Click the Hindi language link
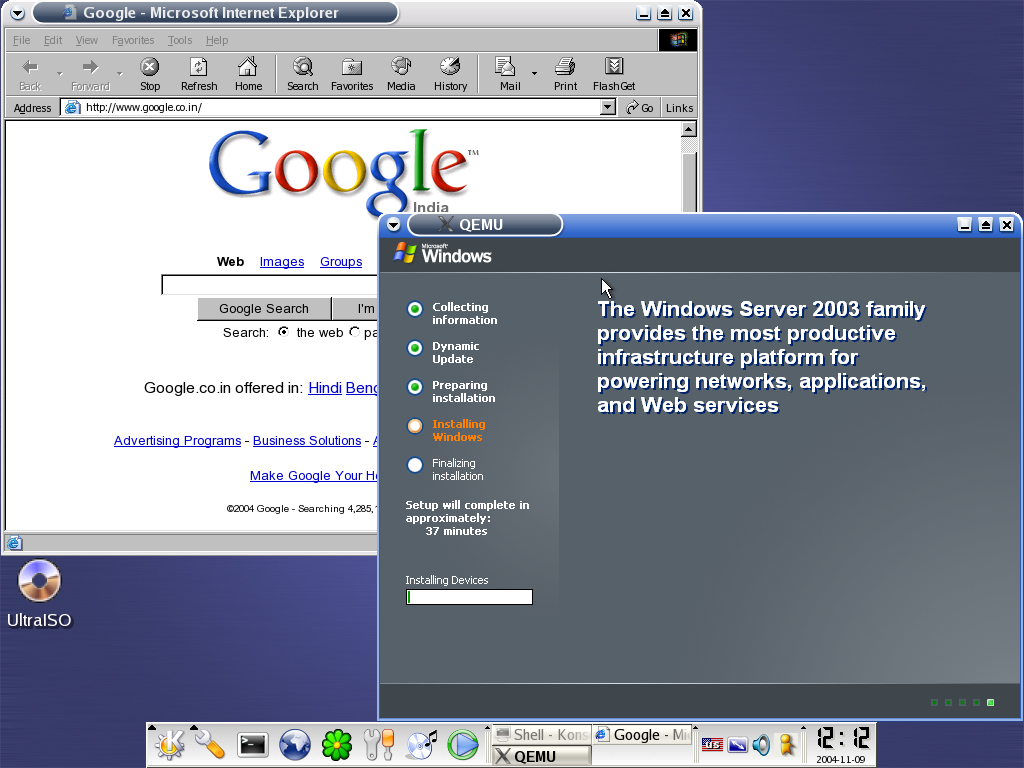Image resolution: width=1024 pixels, height=768 pixels. click(325, 388)
